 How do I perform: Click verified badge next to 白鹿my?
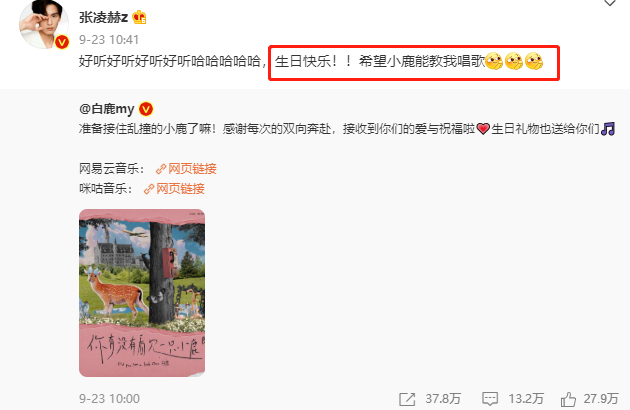coord(146,109)
